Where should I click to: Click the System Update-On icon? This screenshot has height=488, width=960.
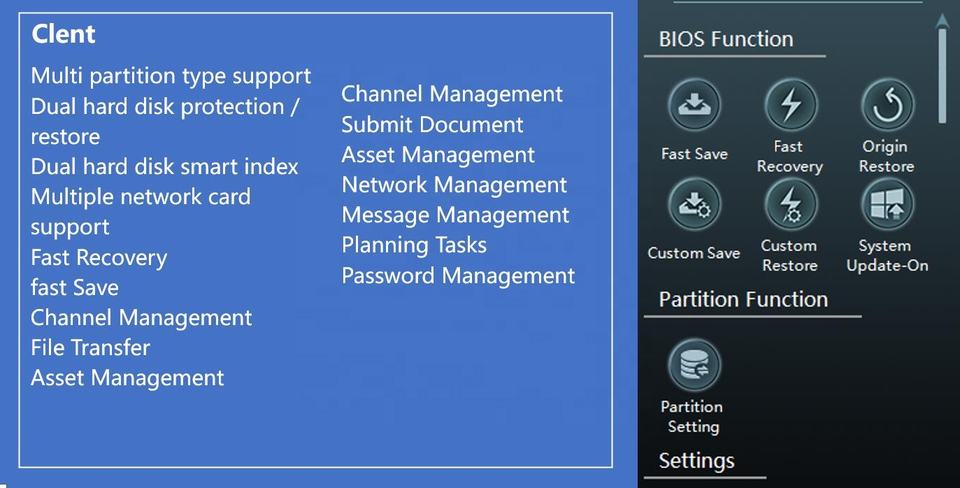(887, 205)
